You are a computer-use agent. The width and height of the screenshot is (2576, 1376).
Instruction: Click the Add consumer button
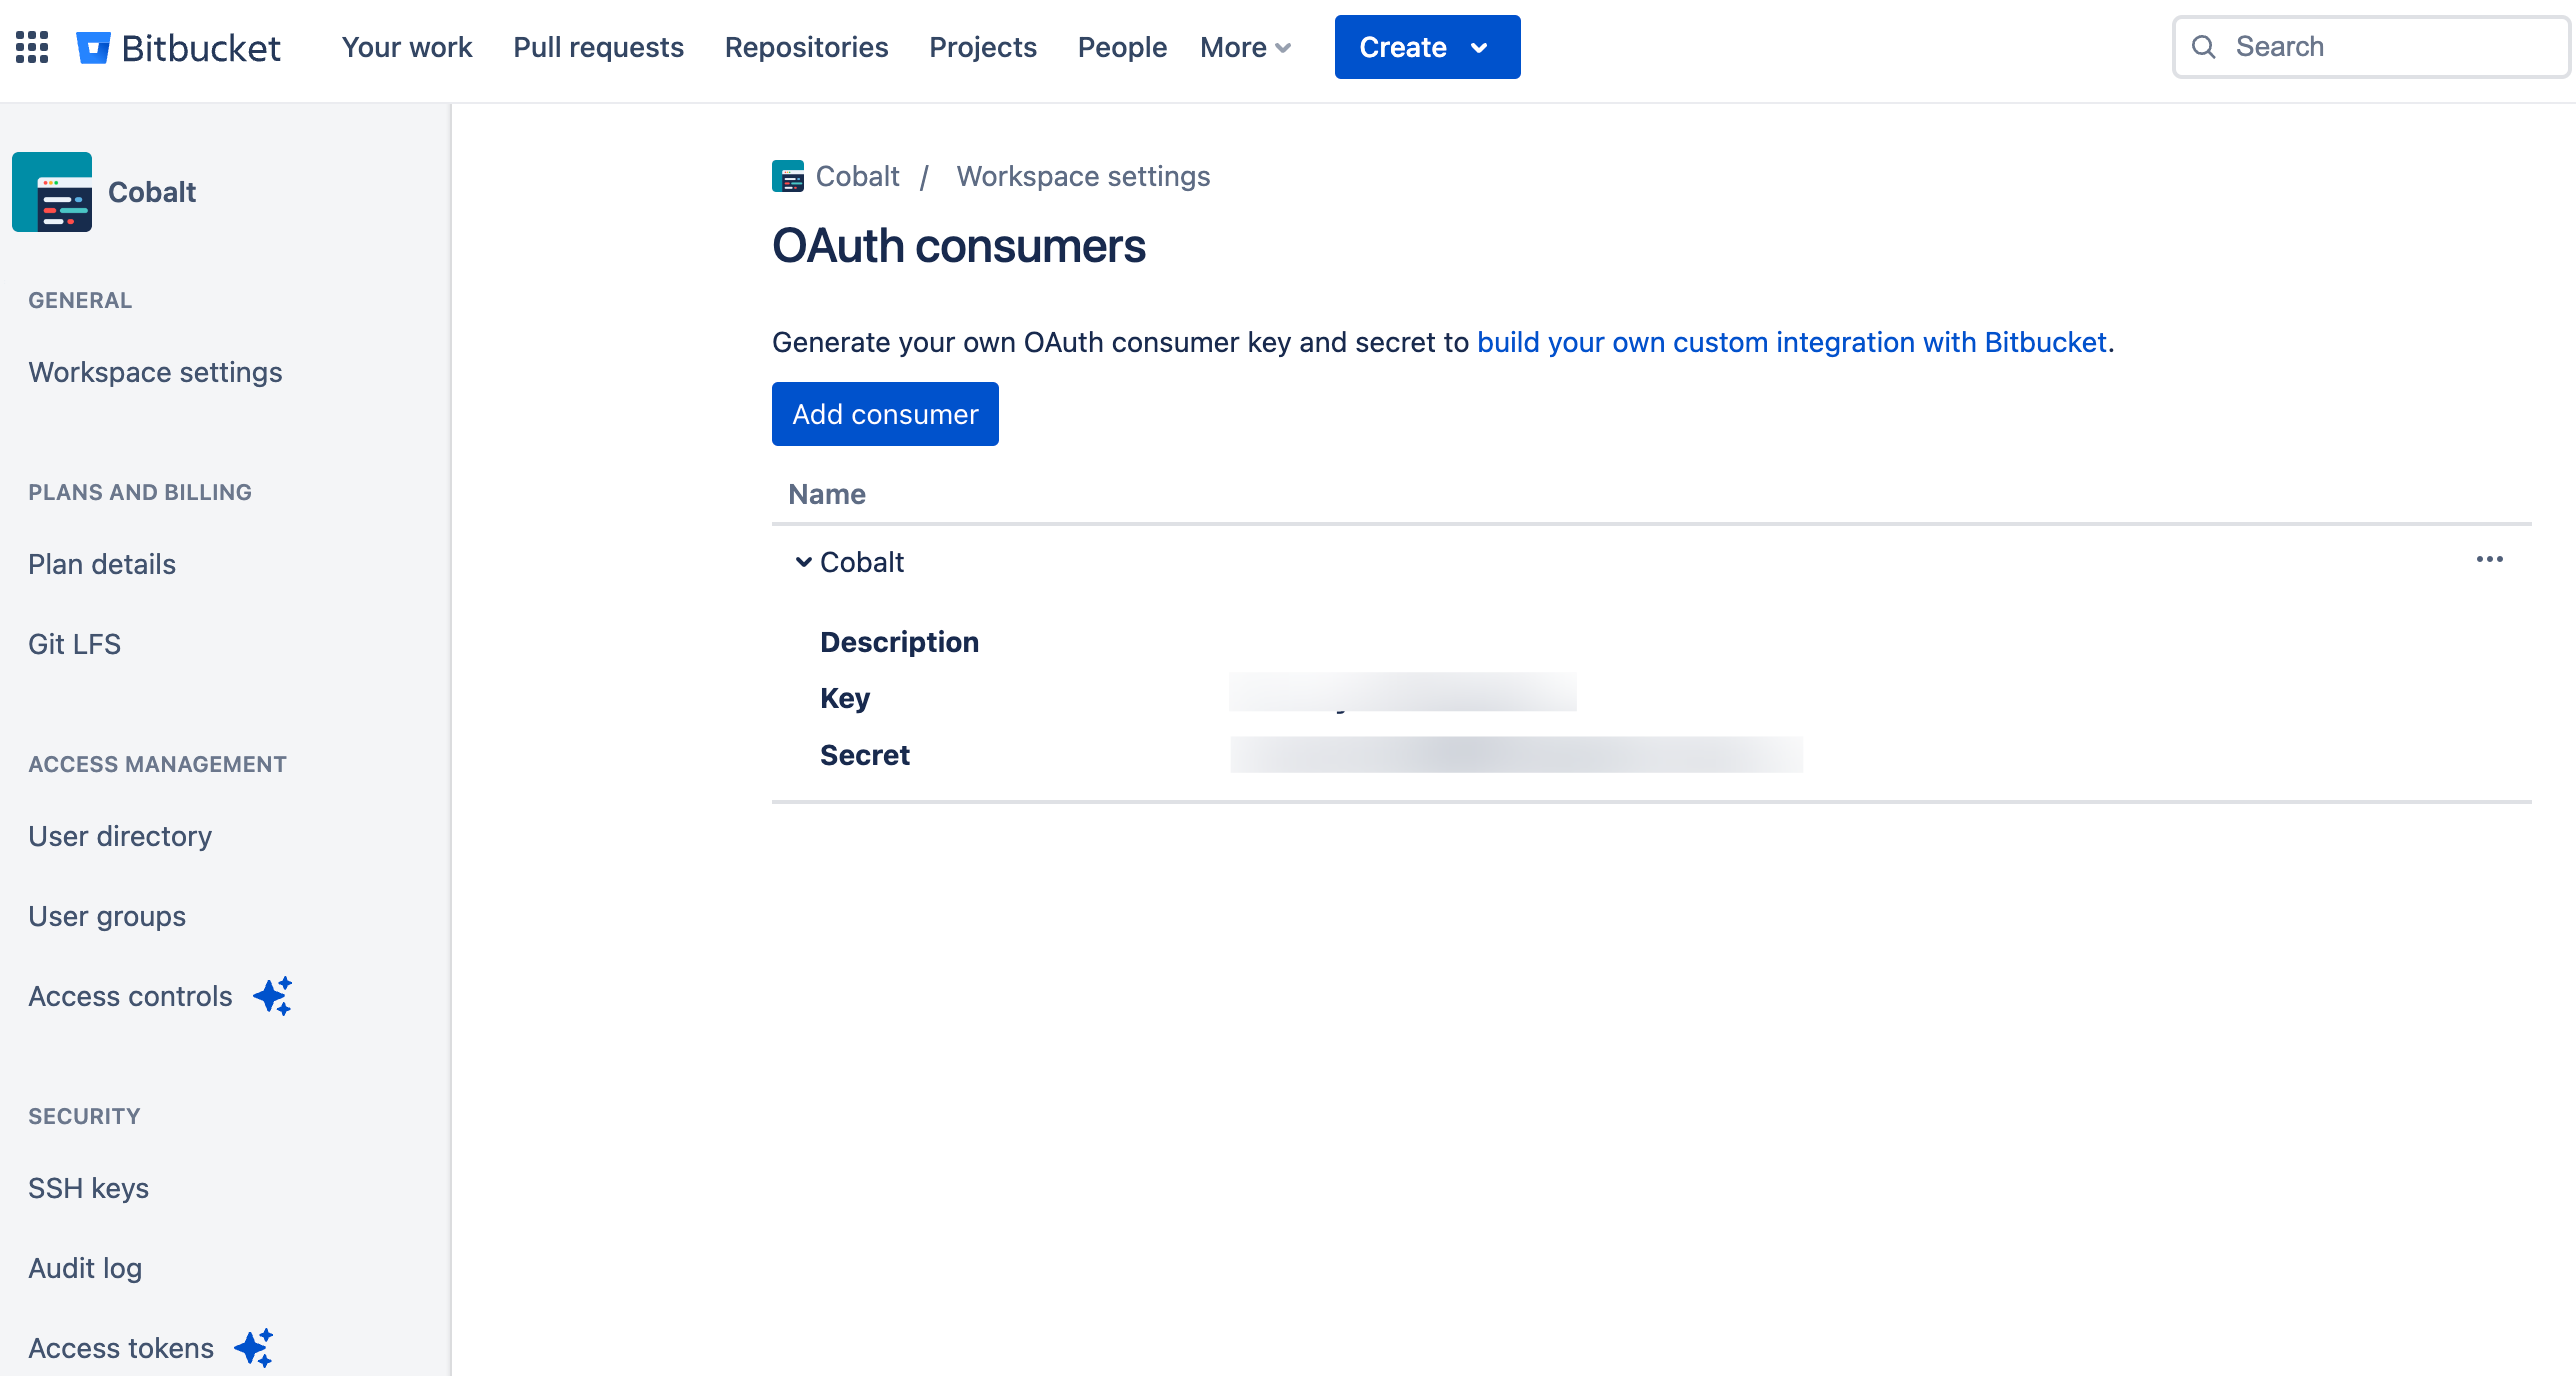885,414
